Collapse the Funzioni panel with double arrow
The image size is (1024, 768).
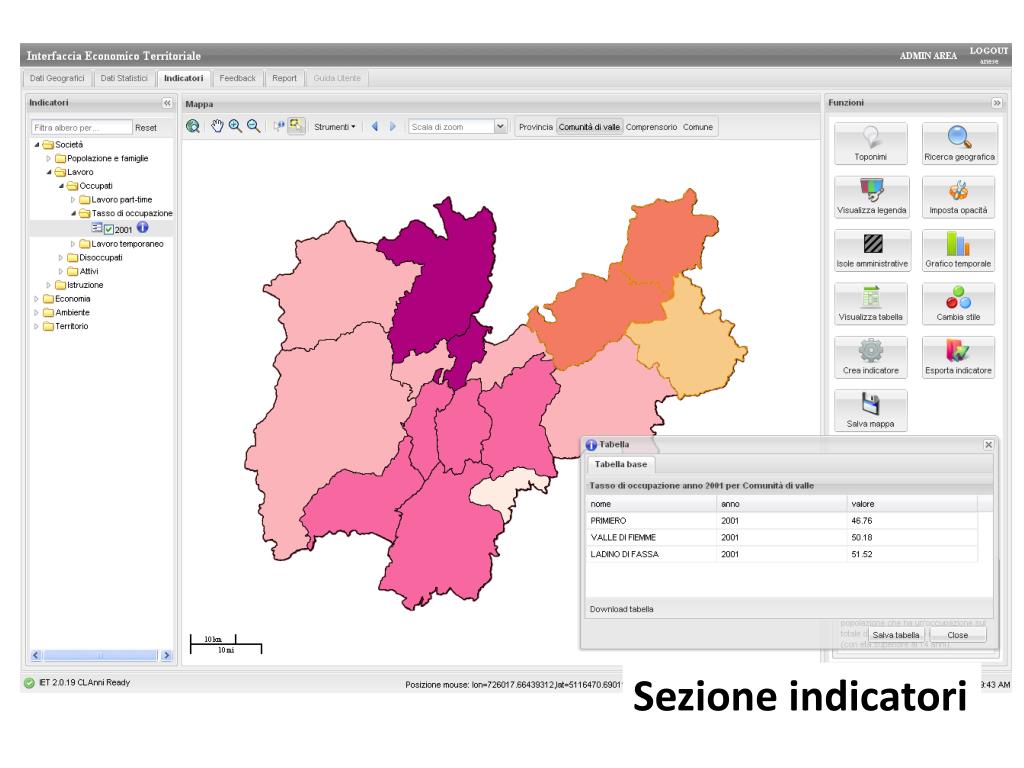(x=997, y=103)
